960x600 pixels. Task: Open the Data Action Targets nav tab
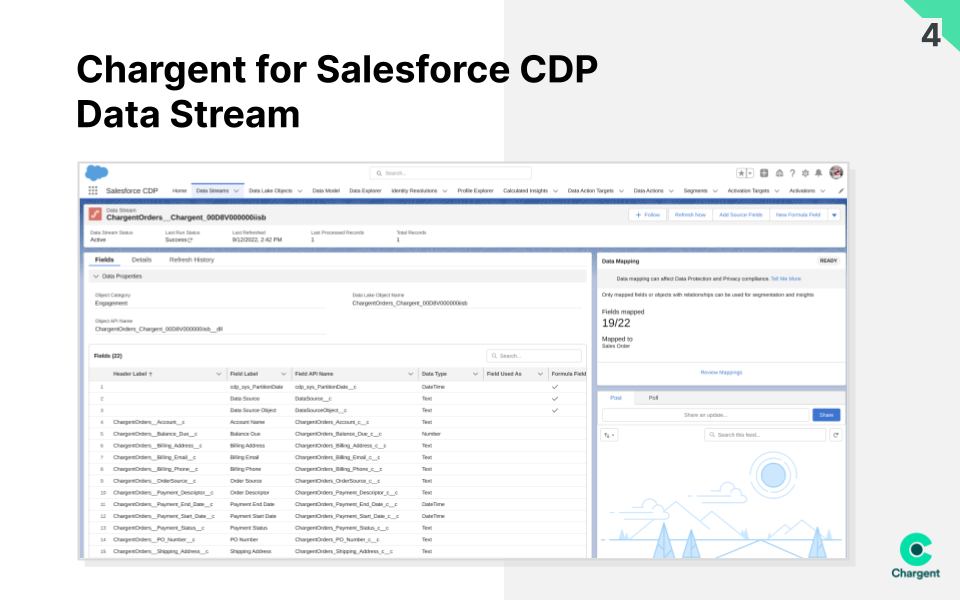[590, 191]
